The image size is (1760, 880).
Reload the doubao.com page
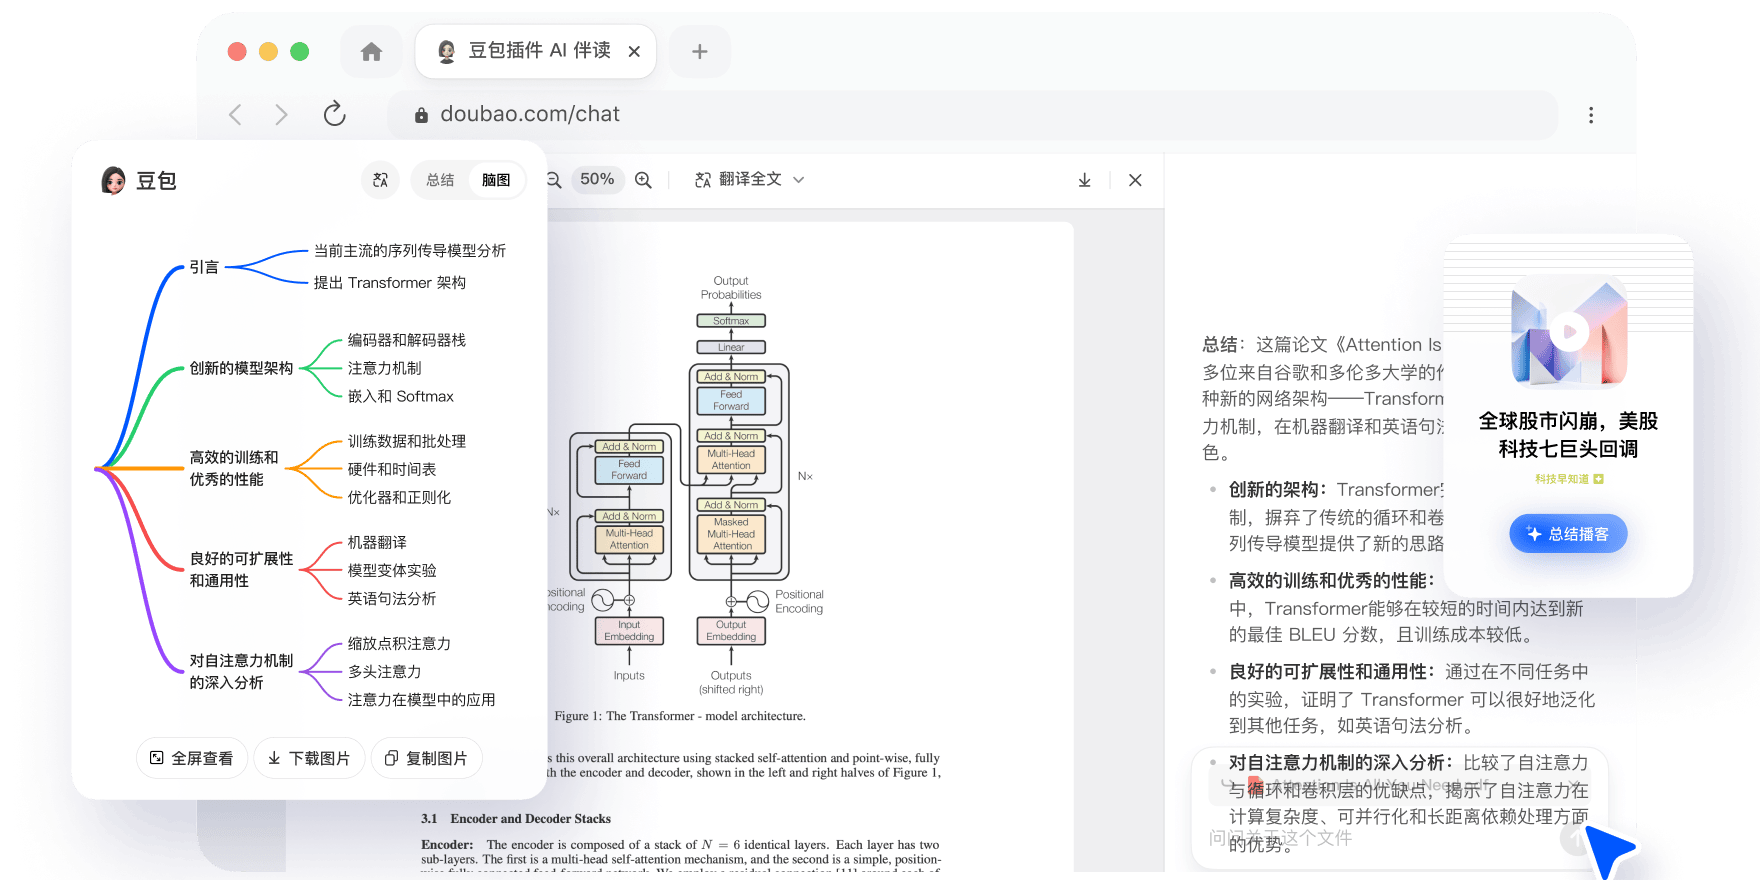[x=334, y=114]
